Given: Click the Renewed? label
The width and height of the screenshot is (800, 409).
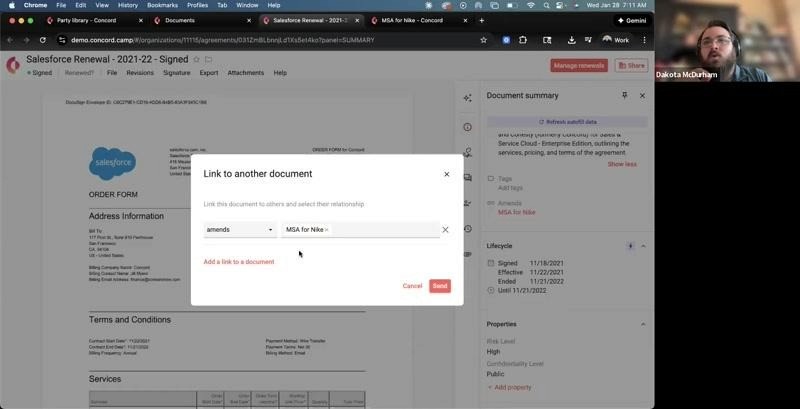Looking at the screenshot, I should [79, 73].
